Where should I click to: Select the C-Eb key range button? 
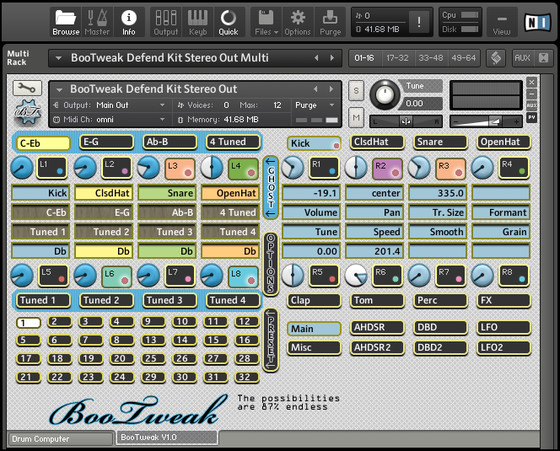(x=43, y=143)
